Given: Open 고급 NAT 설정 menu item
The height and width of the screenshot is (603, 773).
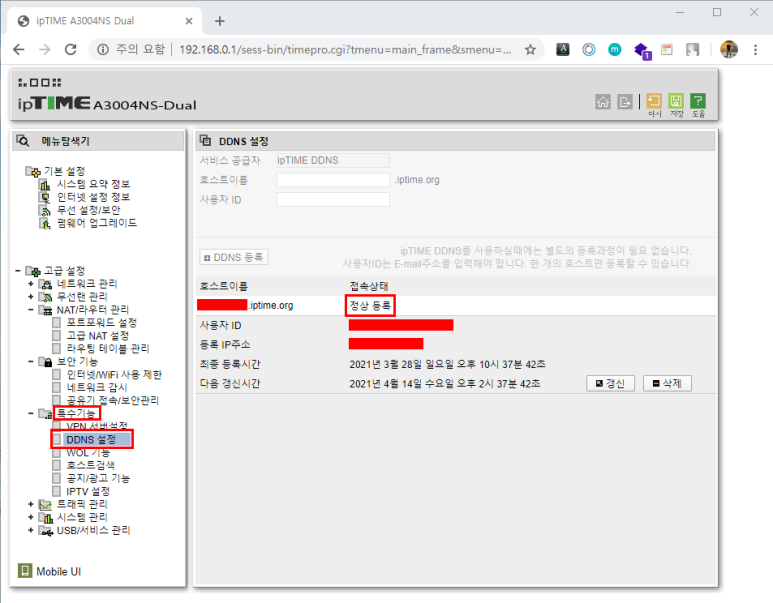Looking at the screenshot, I should click(x=98, y=336).
